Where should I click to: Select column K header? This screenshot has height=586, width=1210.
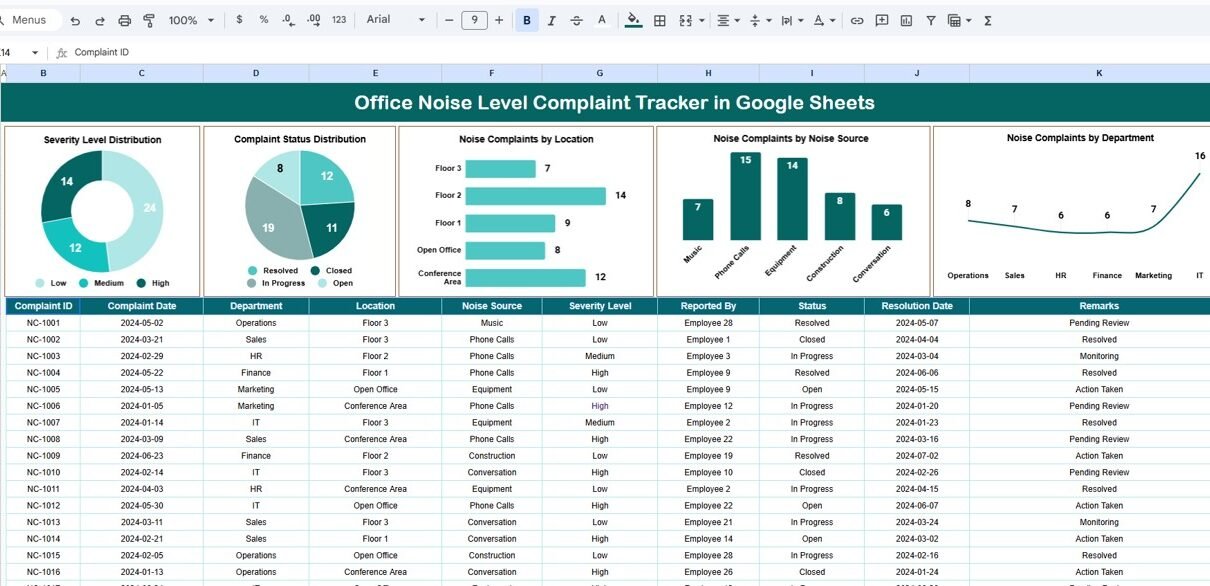click(1099, 73)
